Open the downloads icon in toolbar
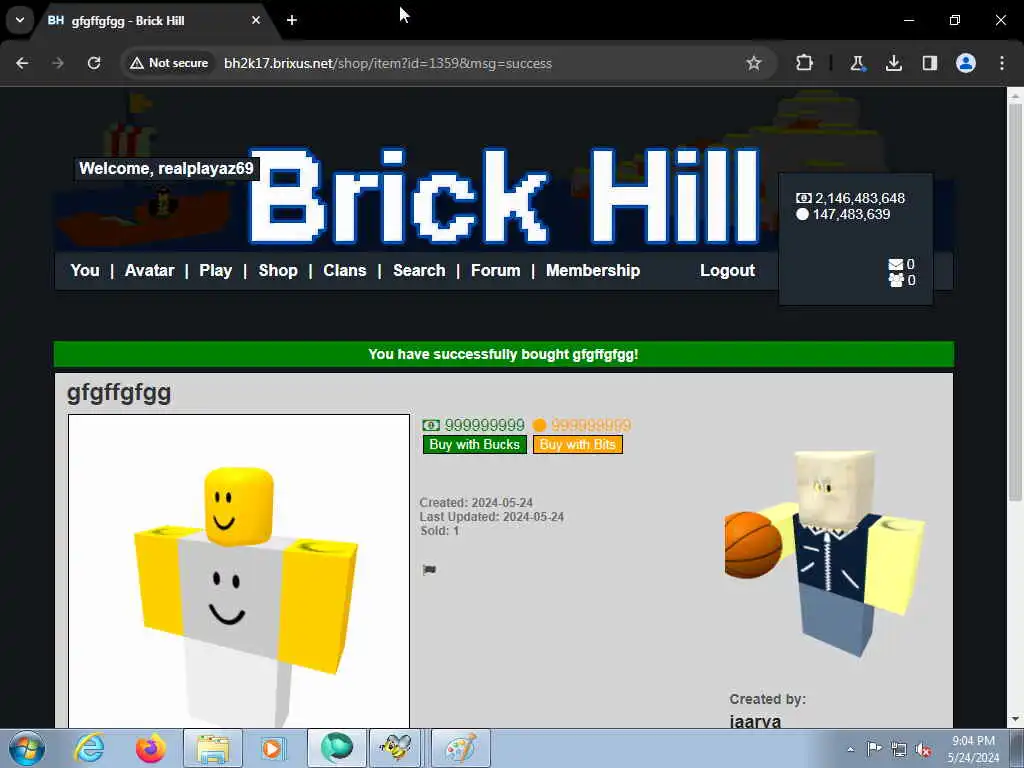Screen dimensions: 1024x768 pyautogui.click(x=893, y=63)
